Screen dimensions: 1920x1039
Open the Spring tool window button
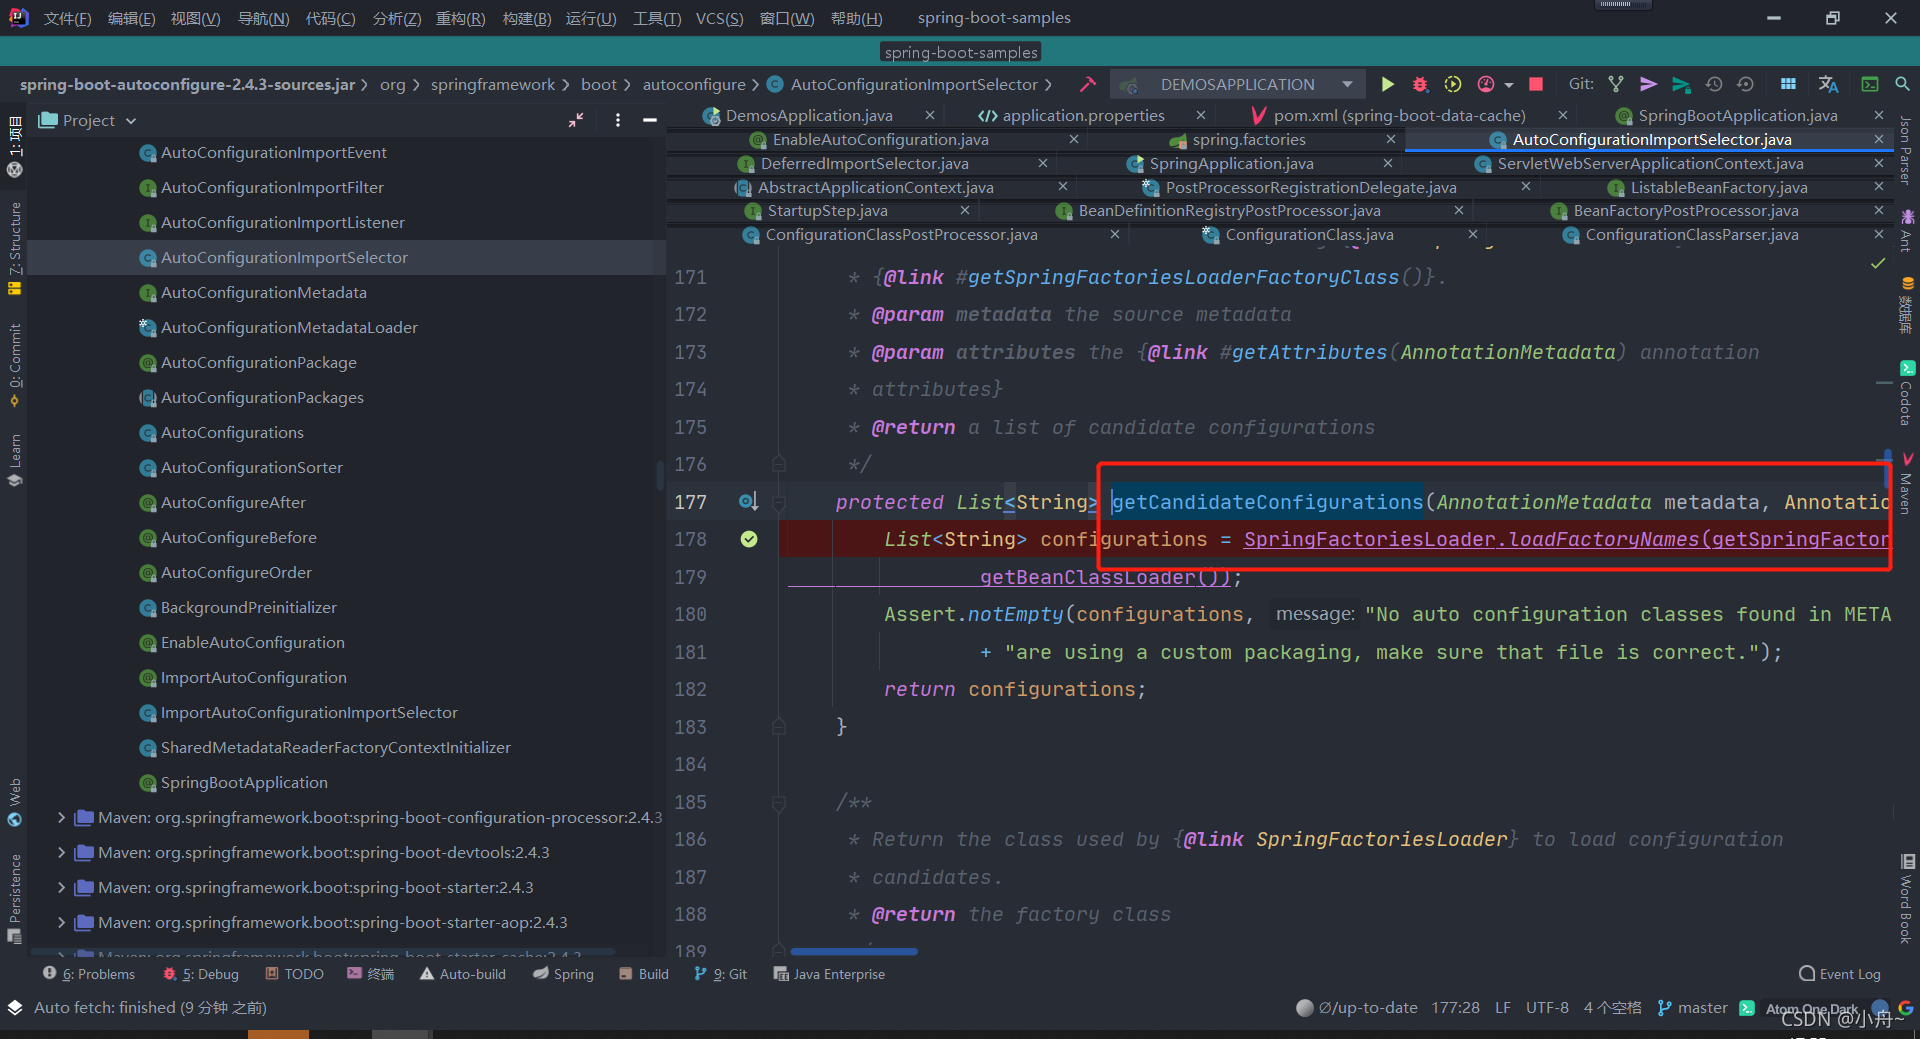(x=563, y=974)
